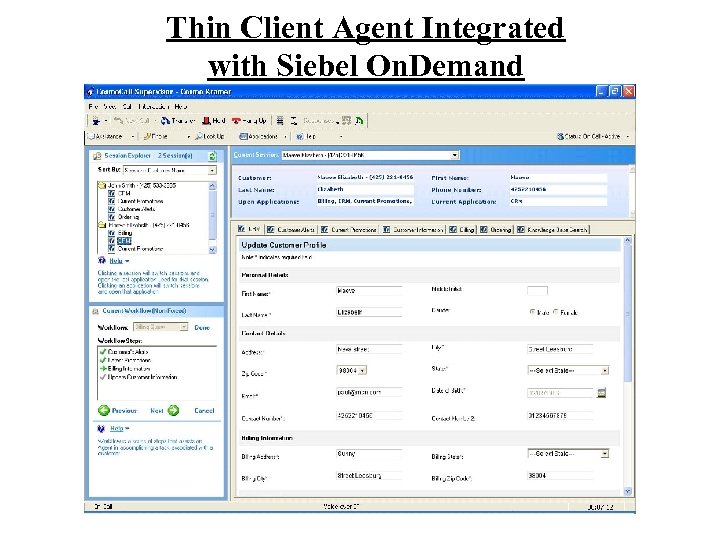Click the Current Workflow panel header icon

(x=96, y=311)
